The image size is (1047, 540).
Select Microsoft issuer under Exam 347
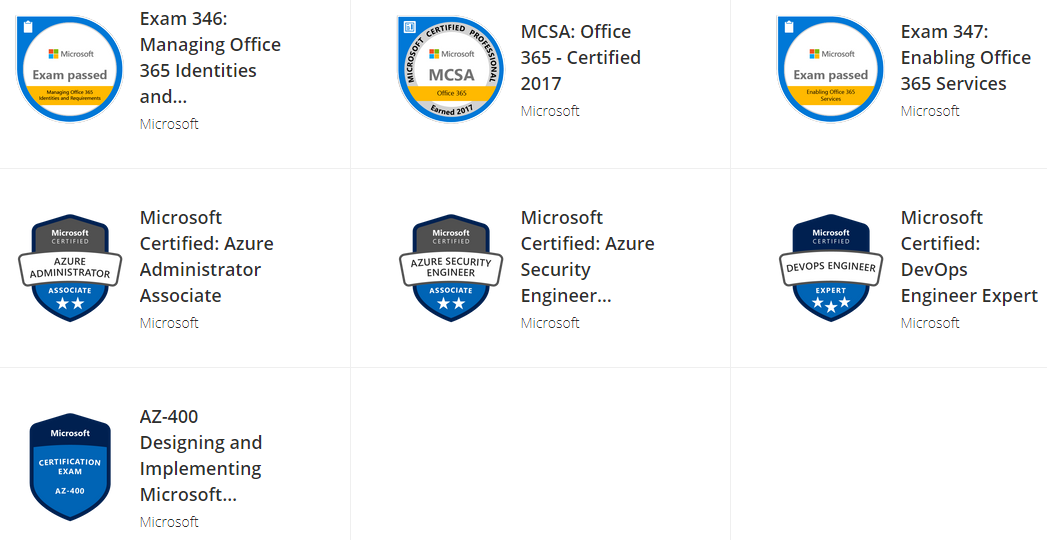click(930, 111)
